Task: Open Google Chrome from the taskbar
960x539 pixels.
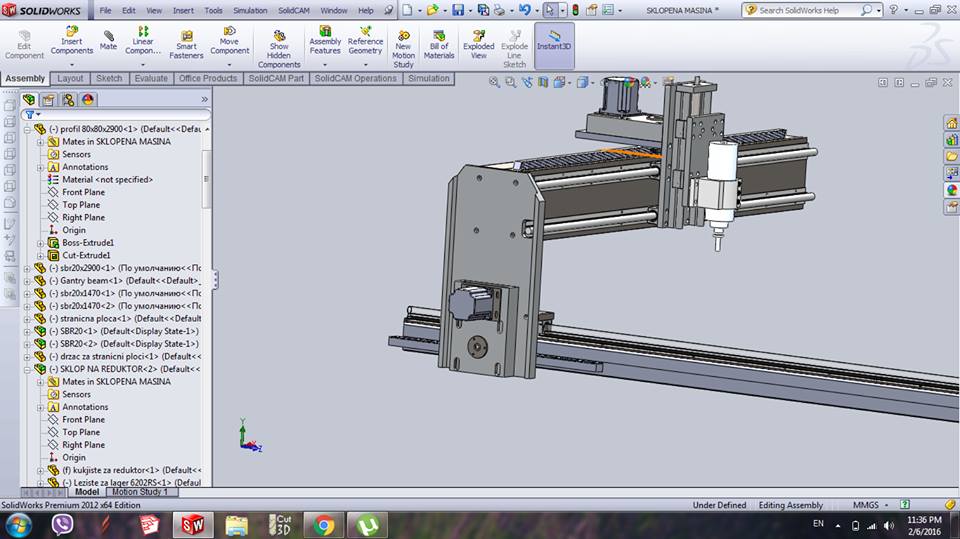Action: pyautogui.click(x=323, y=524)
